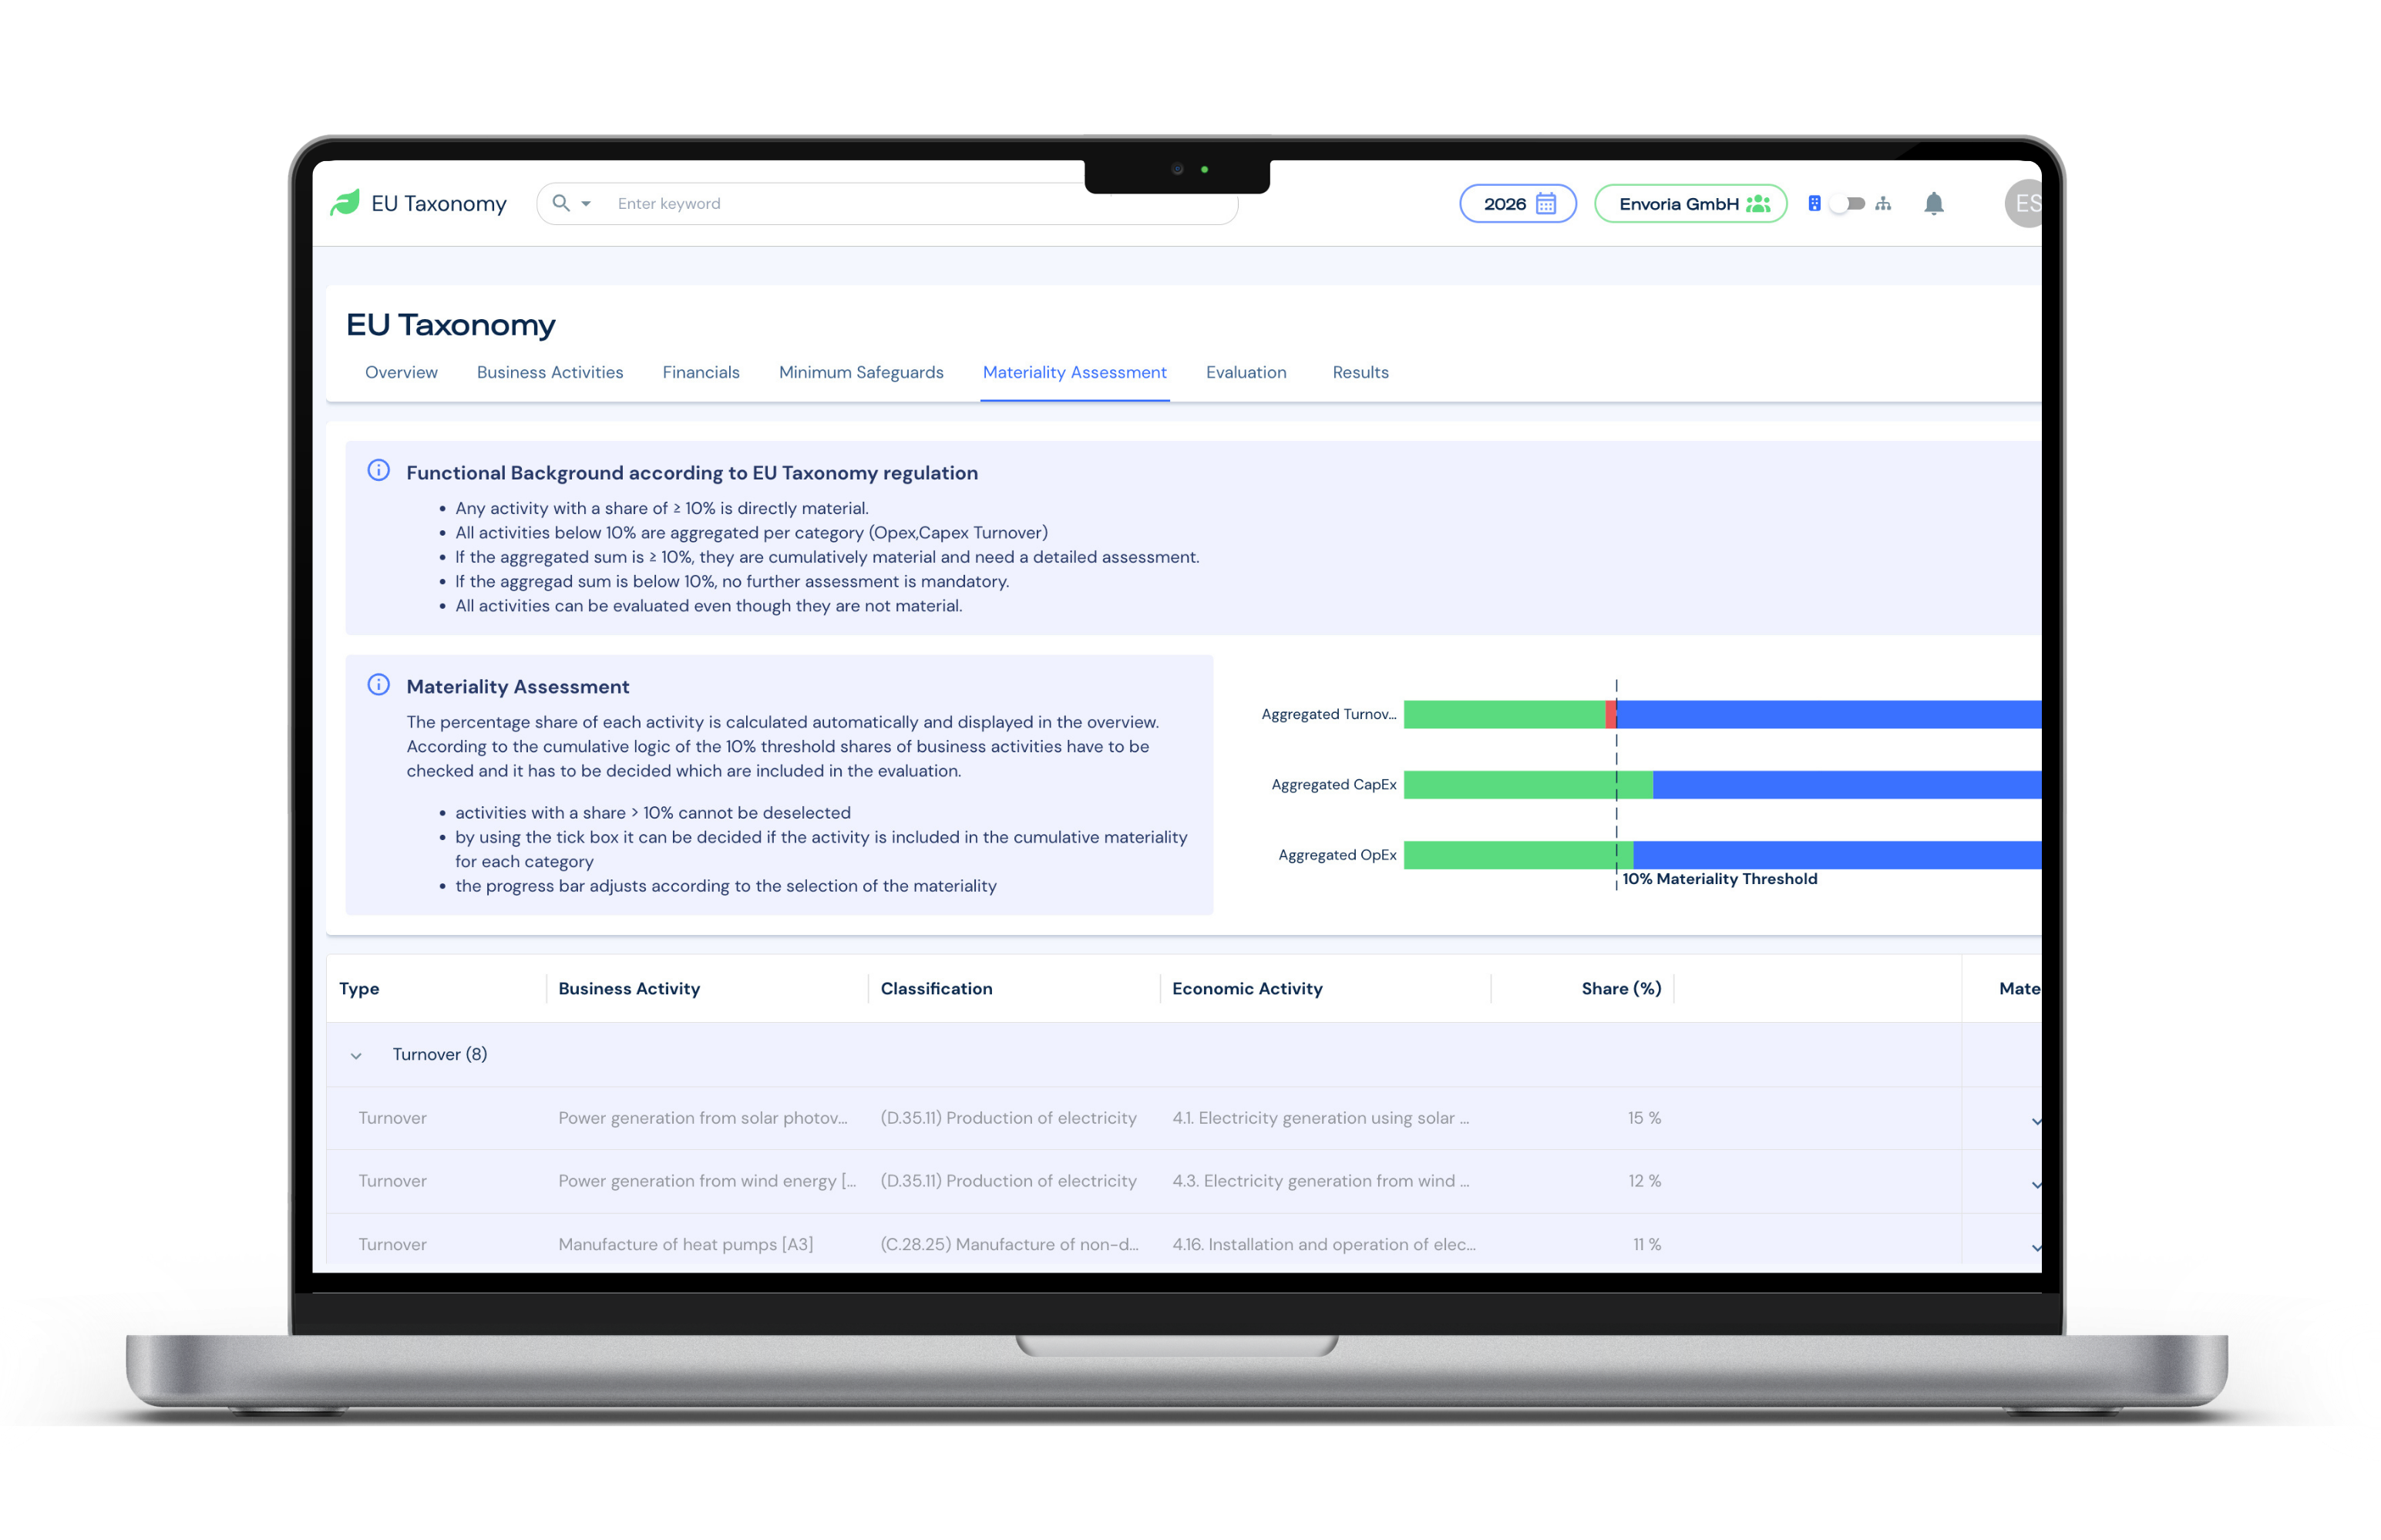Image resolution: width=2381 pixels, height=1540 pixels.
Task: Click the team icon beside Envoria GmbH
Action: [x=1758, y=203]
